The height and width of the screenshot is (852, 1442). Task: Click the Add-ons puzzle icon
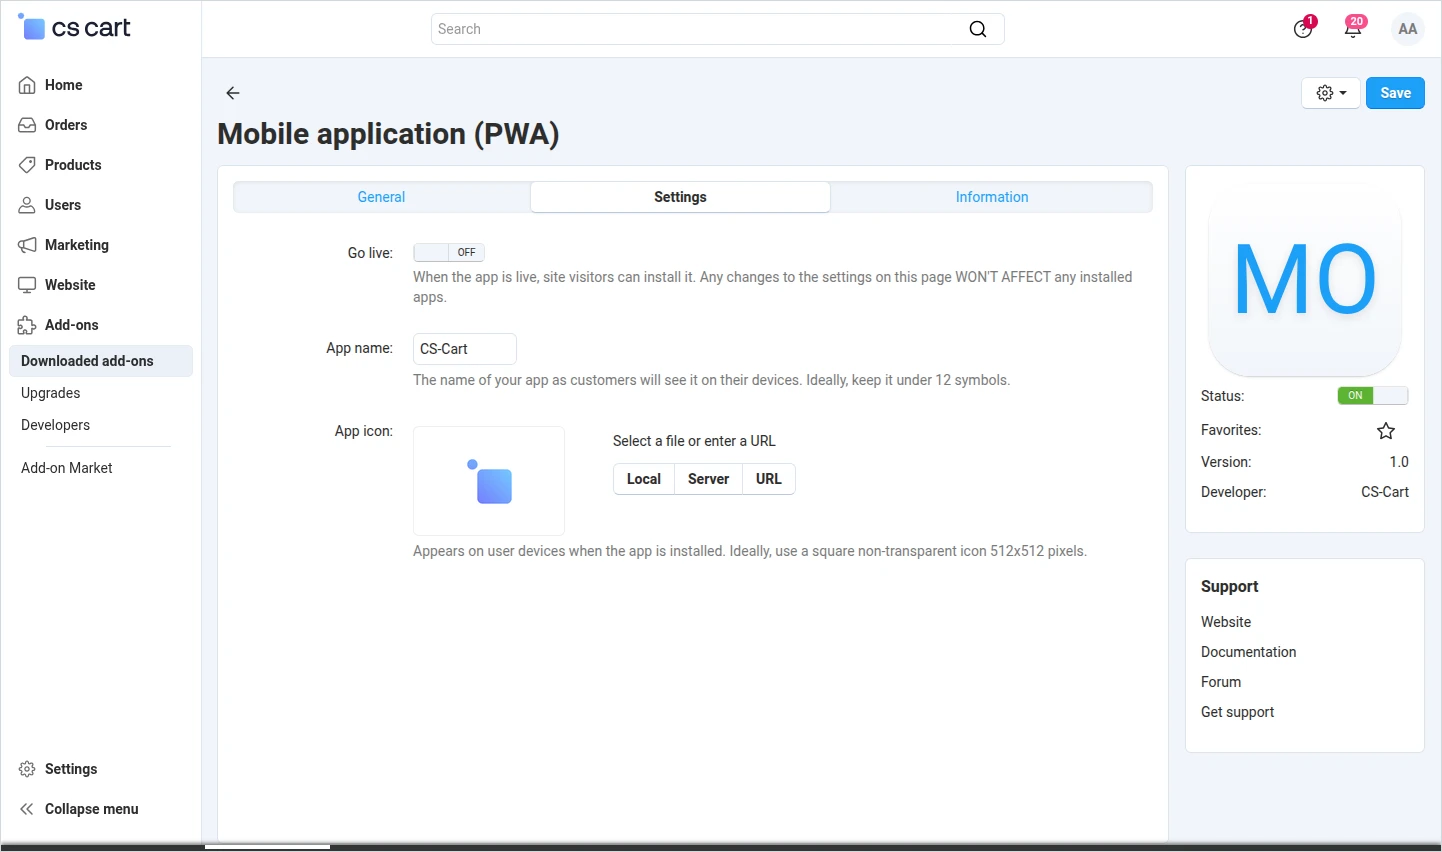click(27, 325)
